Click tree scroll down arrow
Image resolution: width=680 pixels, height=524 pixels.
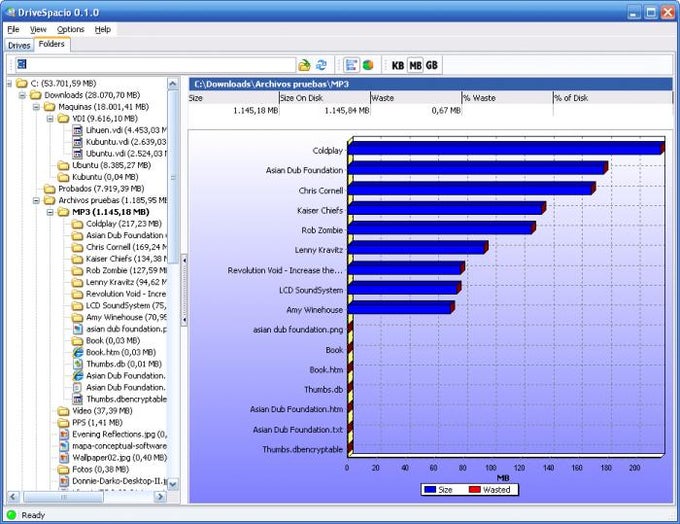pyautogui.click(x=173, y=484)
